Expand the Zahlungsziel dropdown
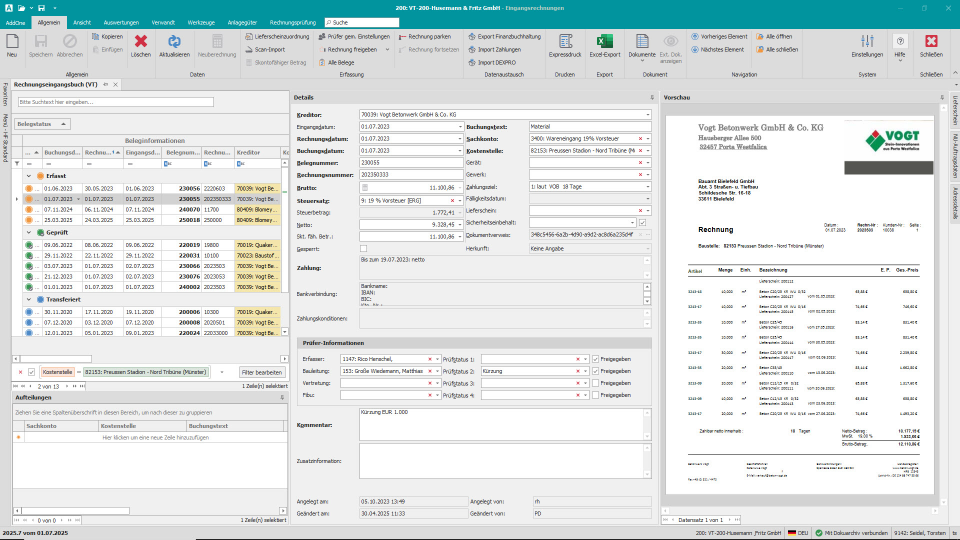Viewport: 960px width, 540px height. (x=649, y=187)
